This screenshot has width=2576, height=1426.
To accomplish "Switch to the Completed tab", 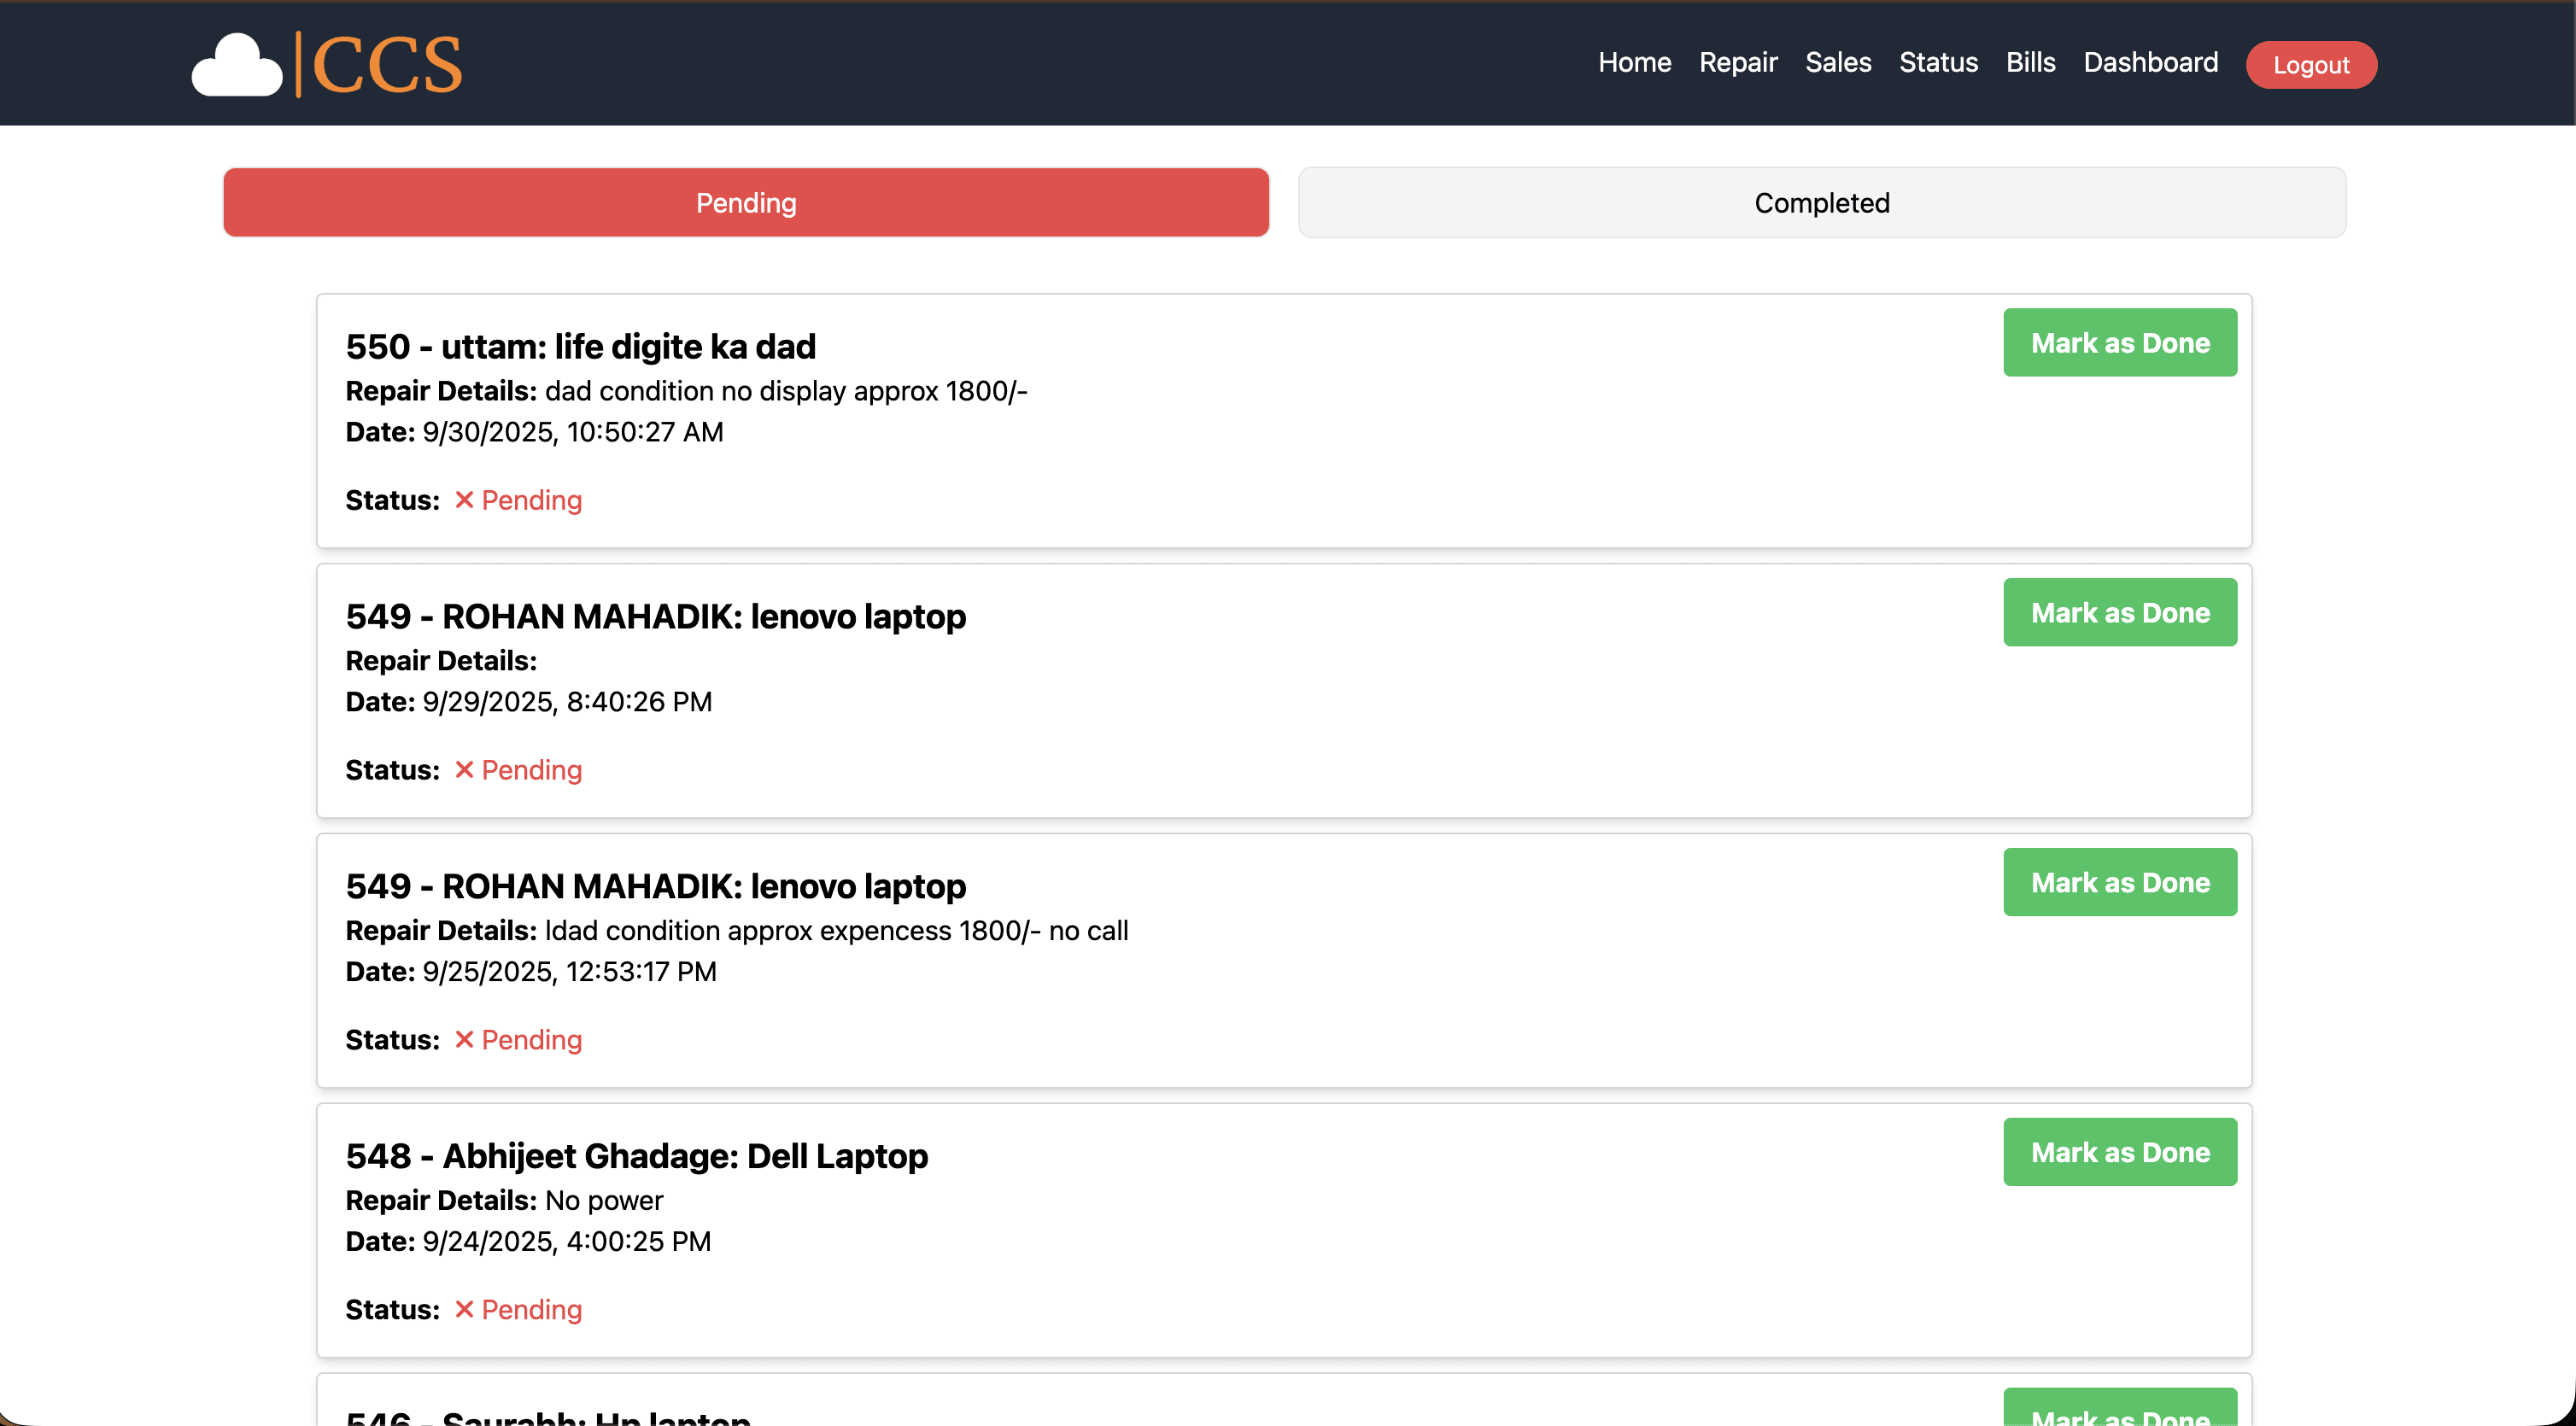I will pyautogui.click(x=1821, y=203).
